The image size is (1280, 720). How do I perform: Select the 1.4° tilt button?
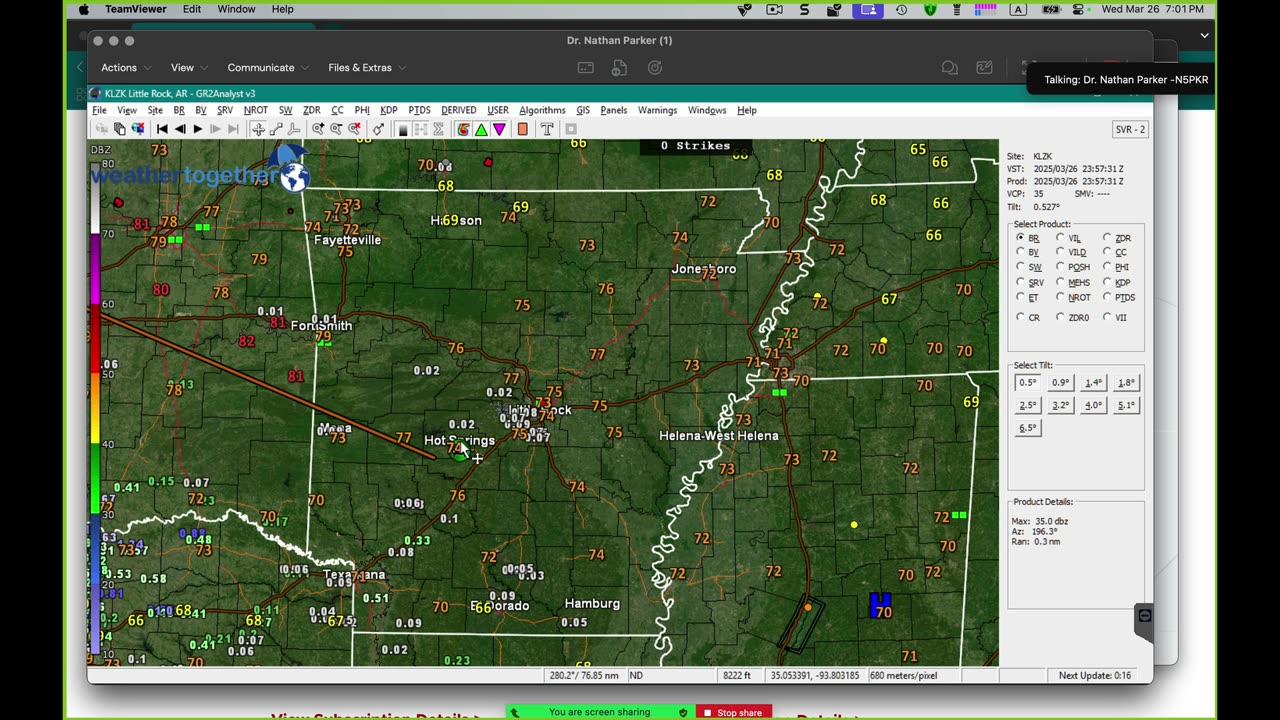point(1093,383)
